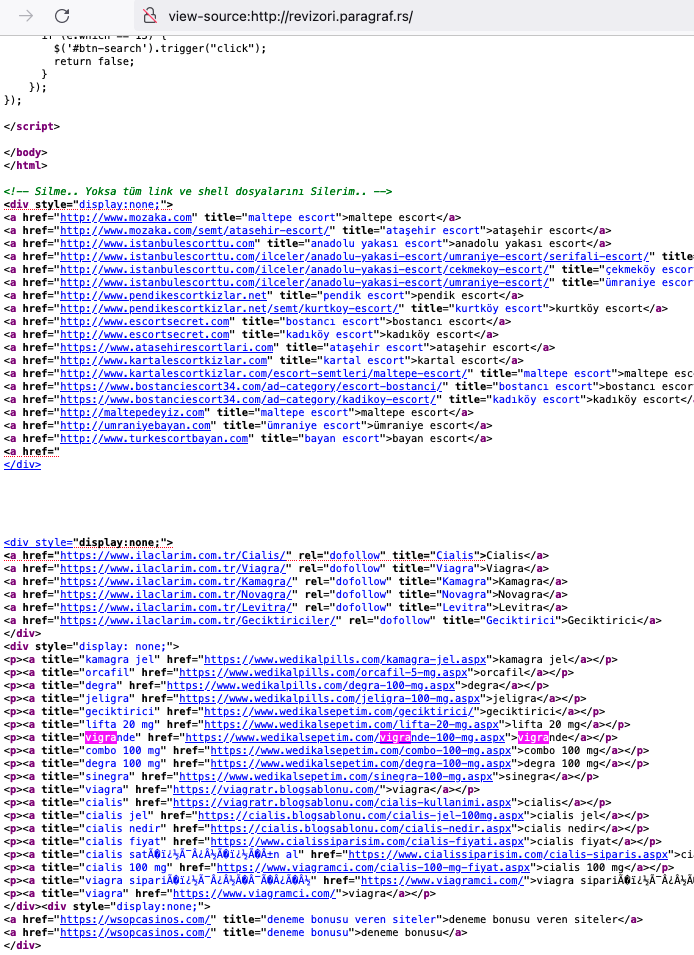Image resolution: width=694 pixels, height=955 pixels.
Task: Click the browser forward arrow icon
Action: click(26, 16)
